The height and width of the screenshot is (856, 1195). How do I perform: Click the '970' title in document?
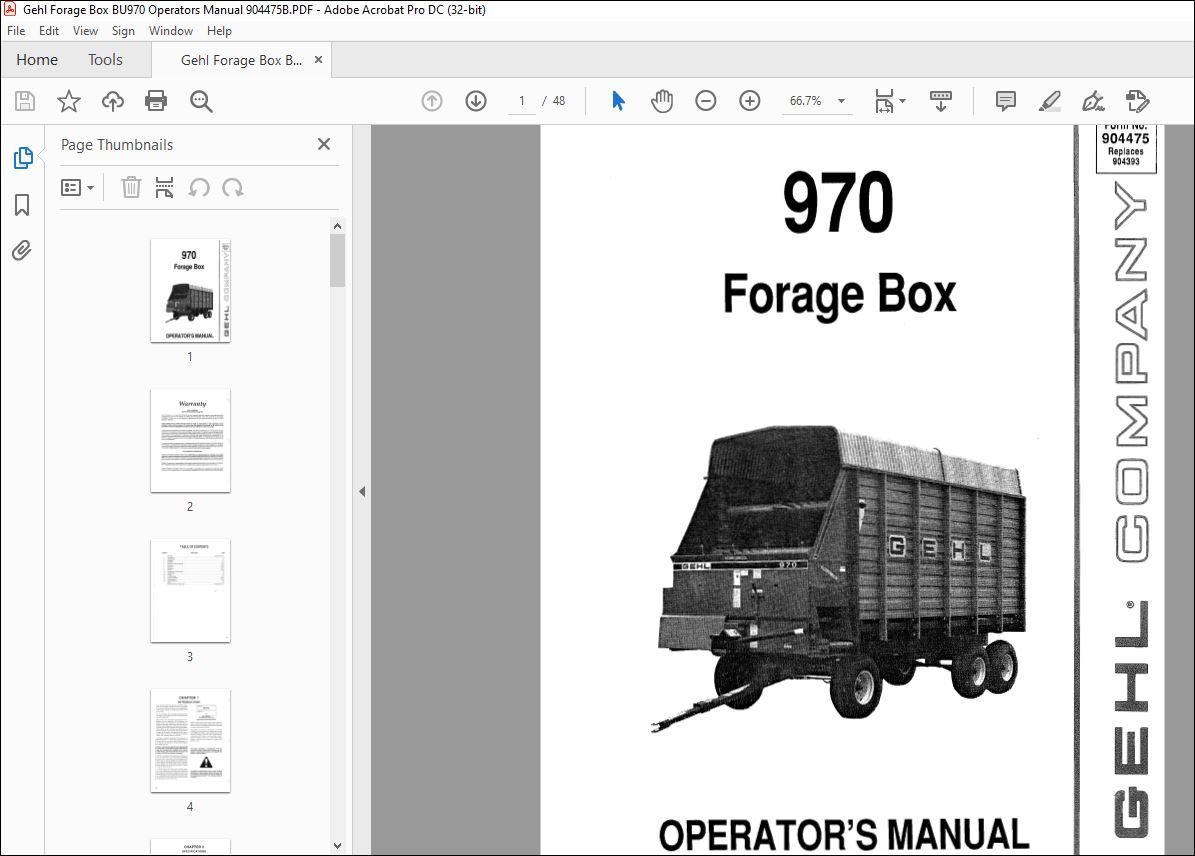point(838,203)
